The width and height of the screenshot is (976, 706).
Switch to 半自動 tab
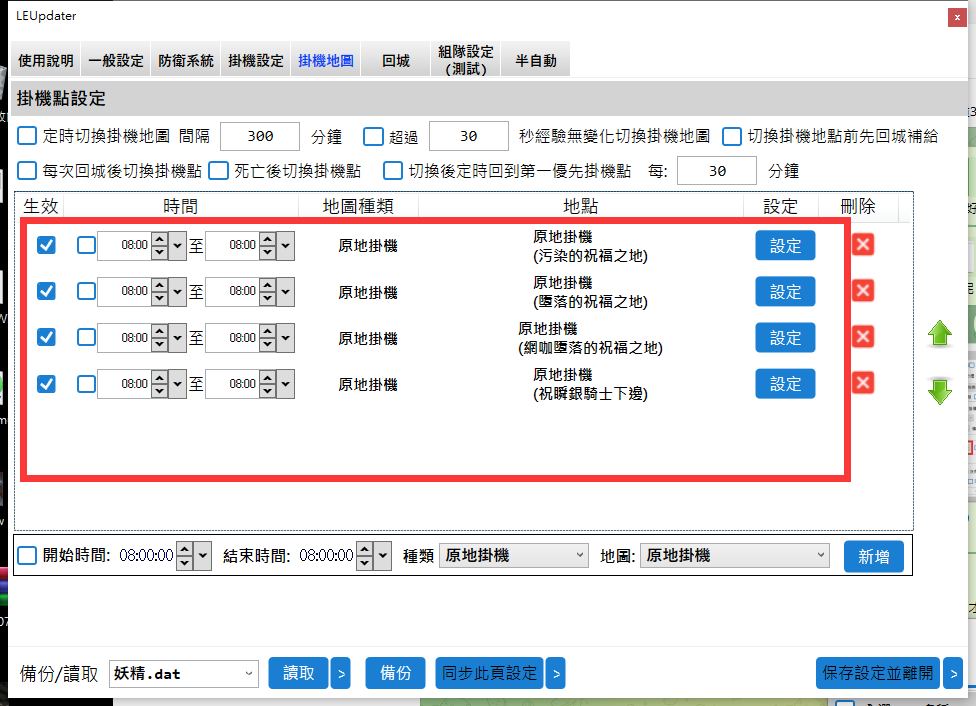point(535,60)
